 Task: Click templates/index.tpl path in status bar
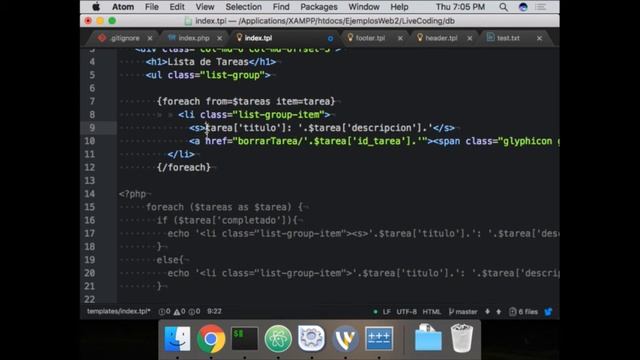[x=118, y=311]
